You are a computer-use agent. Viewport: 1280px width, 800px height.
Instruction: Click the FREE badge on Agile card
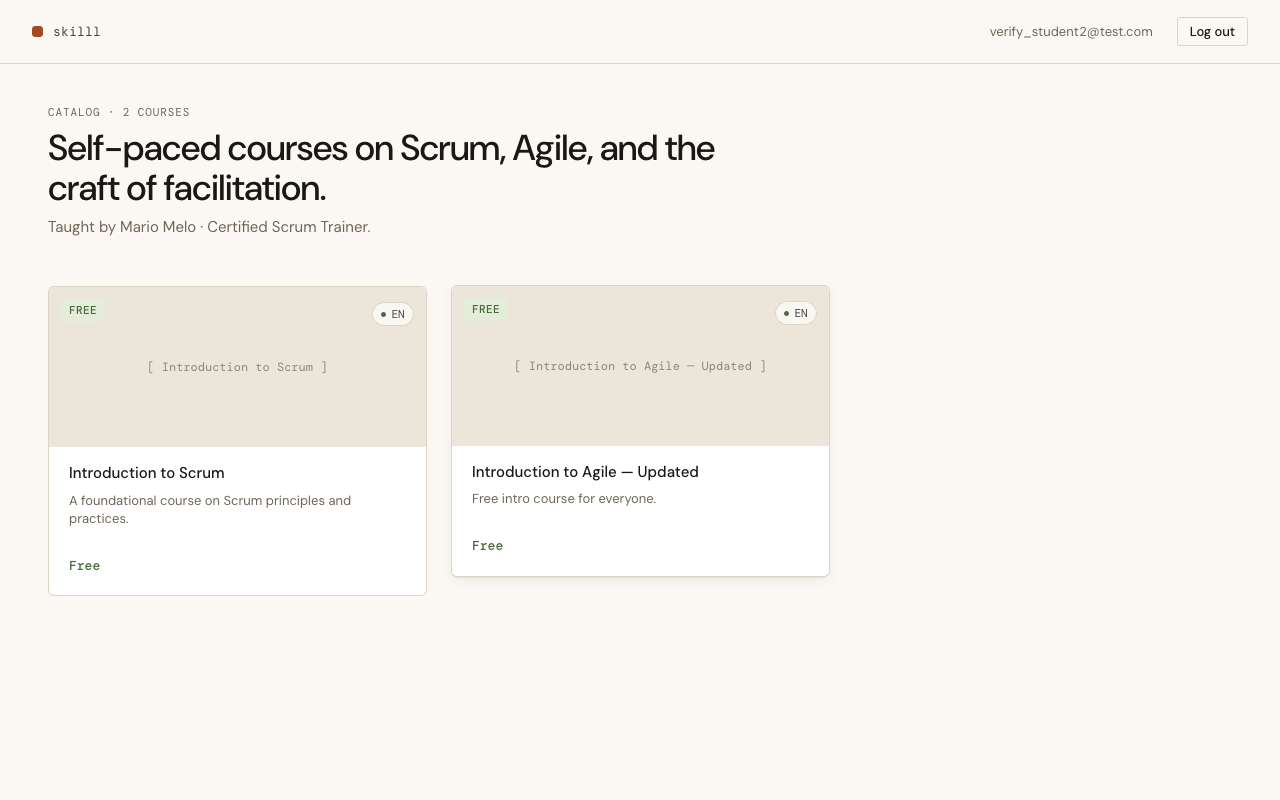(x=486, y=310)
